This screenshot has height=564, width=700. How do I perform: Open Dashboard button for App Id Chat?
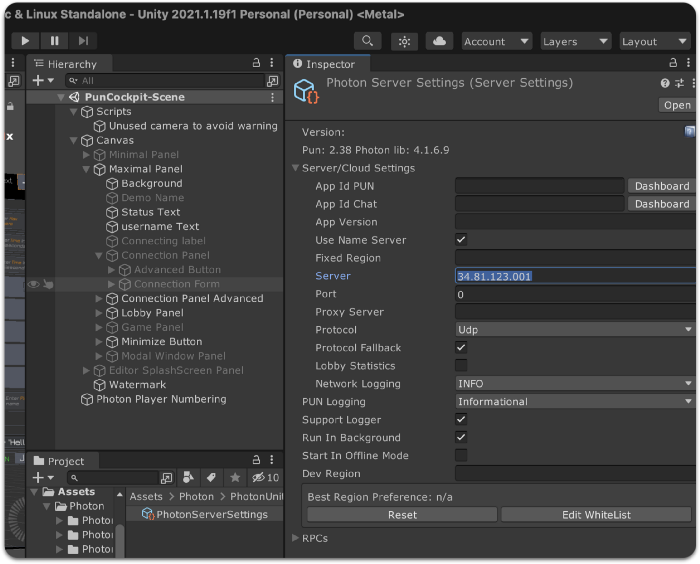pyautogui.click(x=662, y=204)
